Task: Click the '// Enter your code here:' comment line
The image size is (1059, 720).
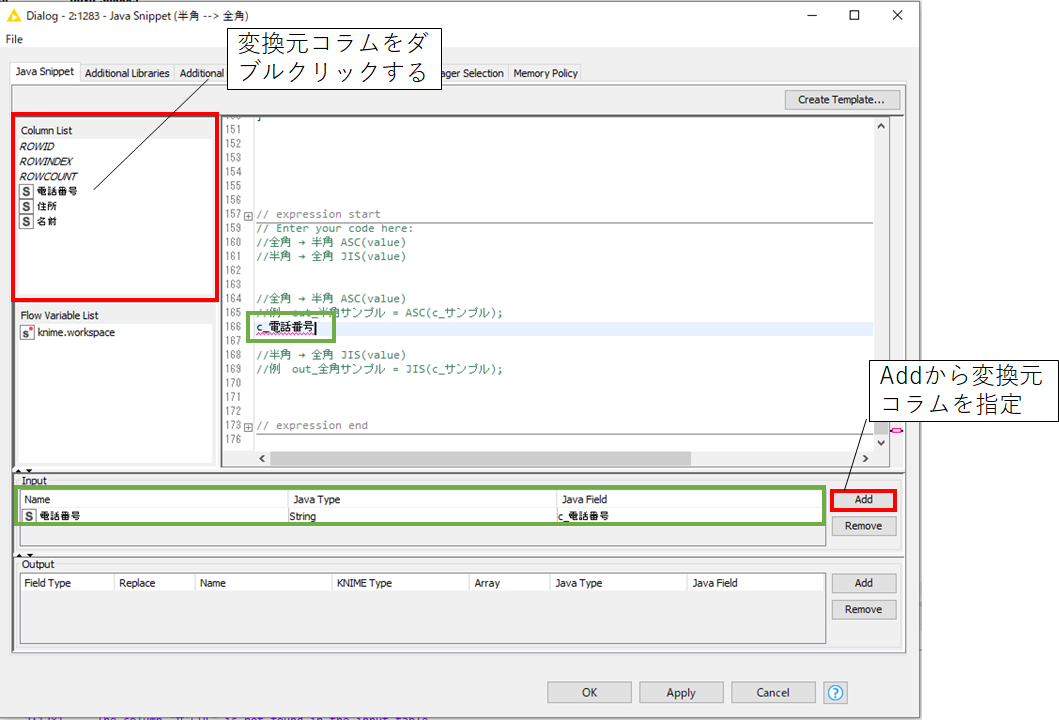Action: coord(334,228)
